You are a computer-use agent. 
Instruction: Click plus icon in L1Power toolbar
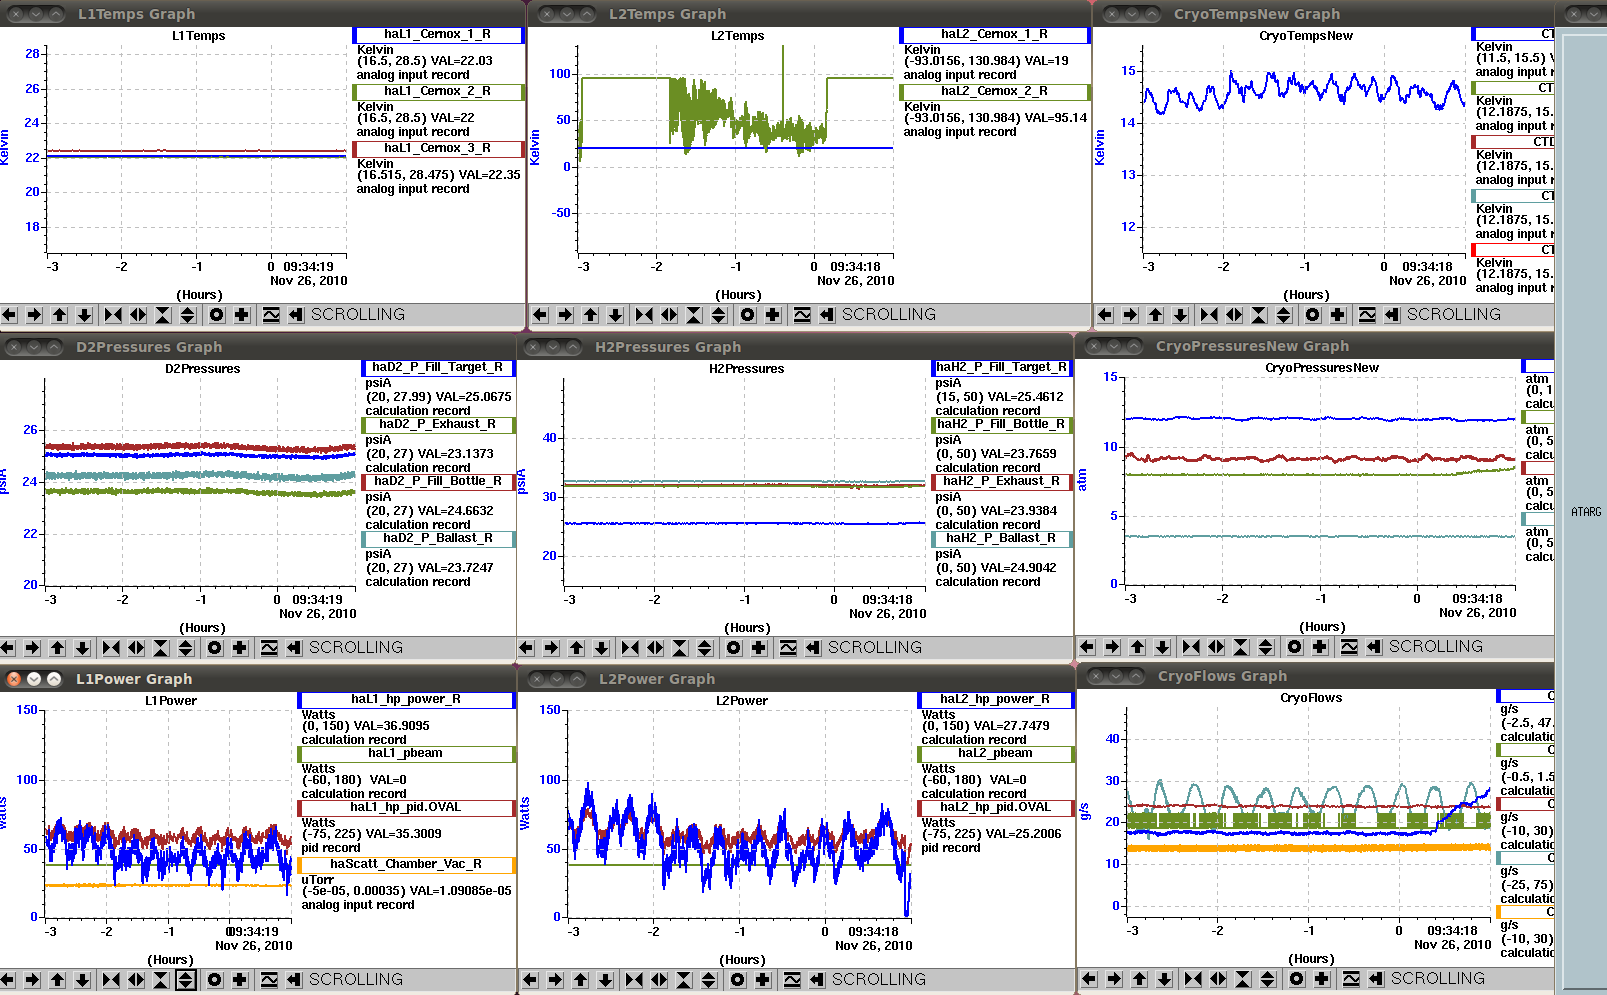tap(240, 980)
